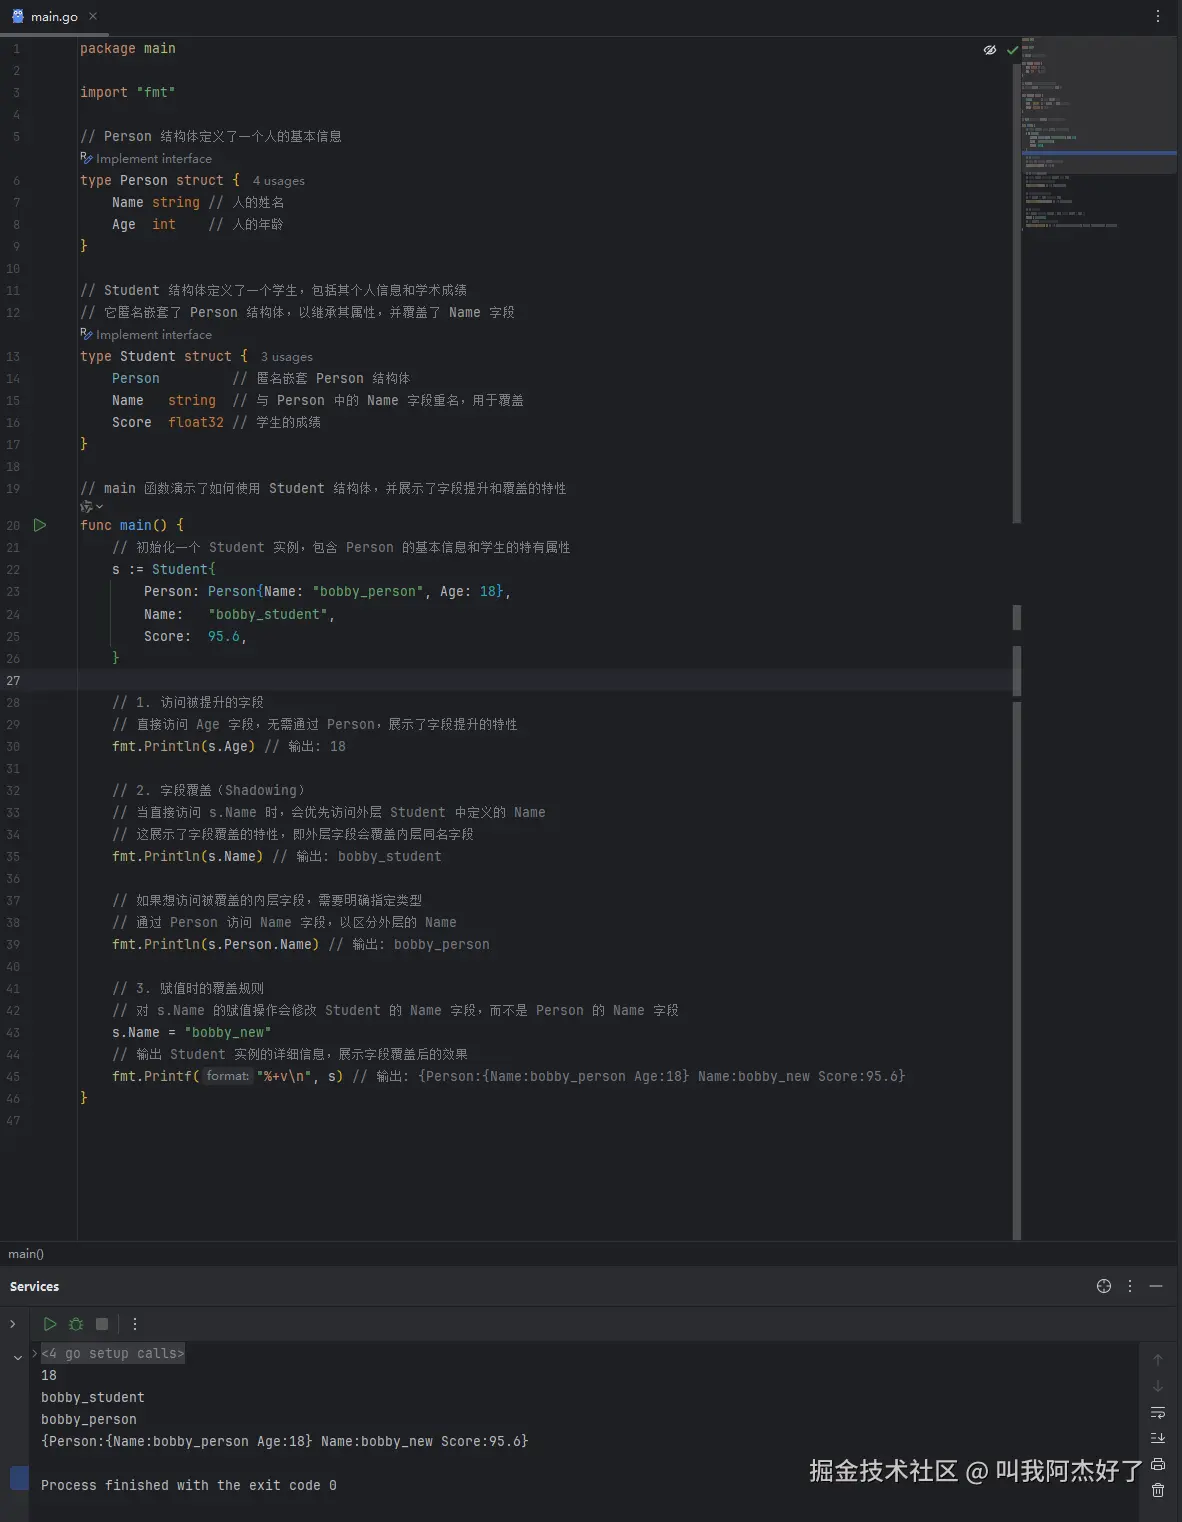Click fmt.Println(s.Person.Name) statement
The width and height of the screenshot is (1182, 1522).
click(216, 944)
